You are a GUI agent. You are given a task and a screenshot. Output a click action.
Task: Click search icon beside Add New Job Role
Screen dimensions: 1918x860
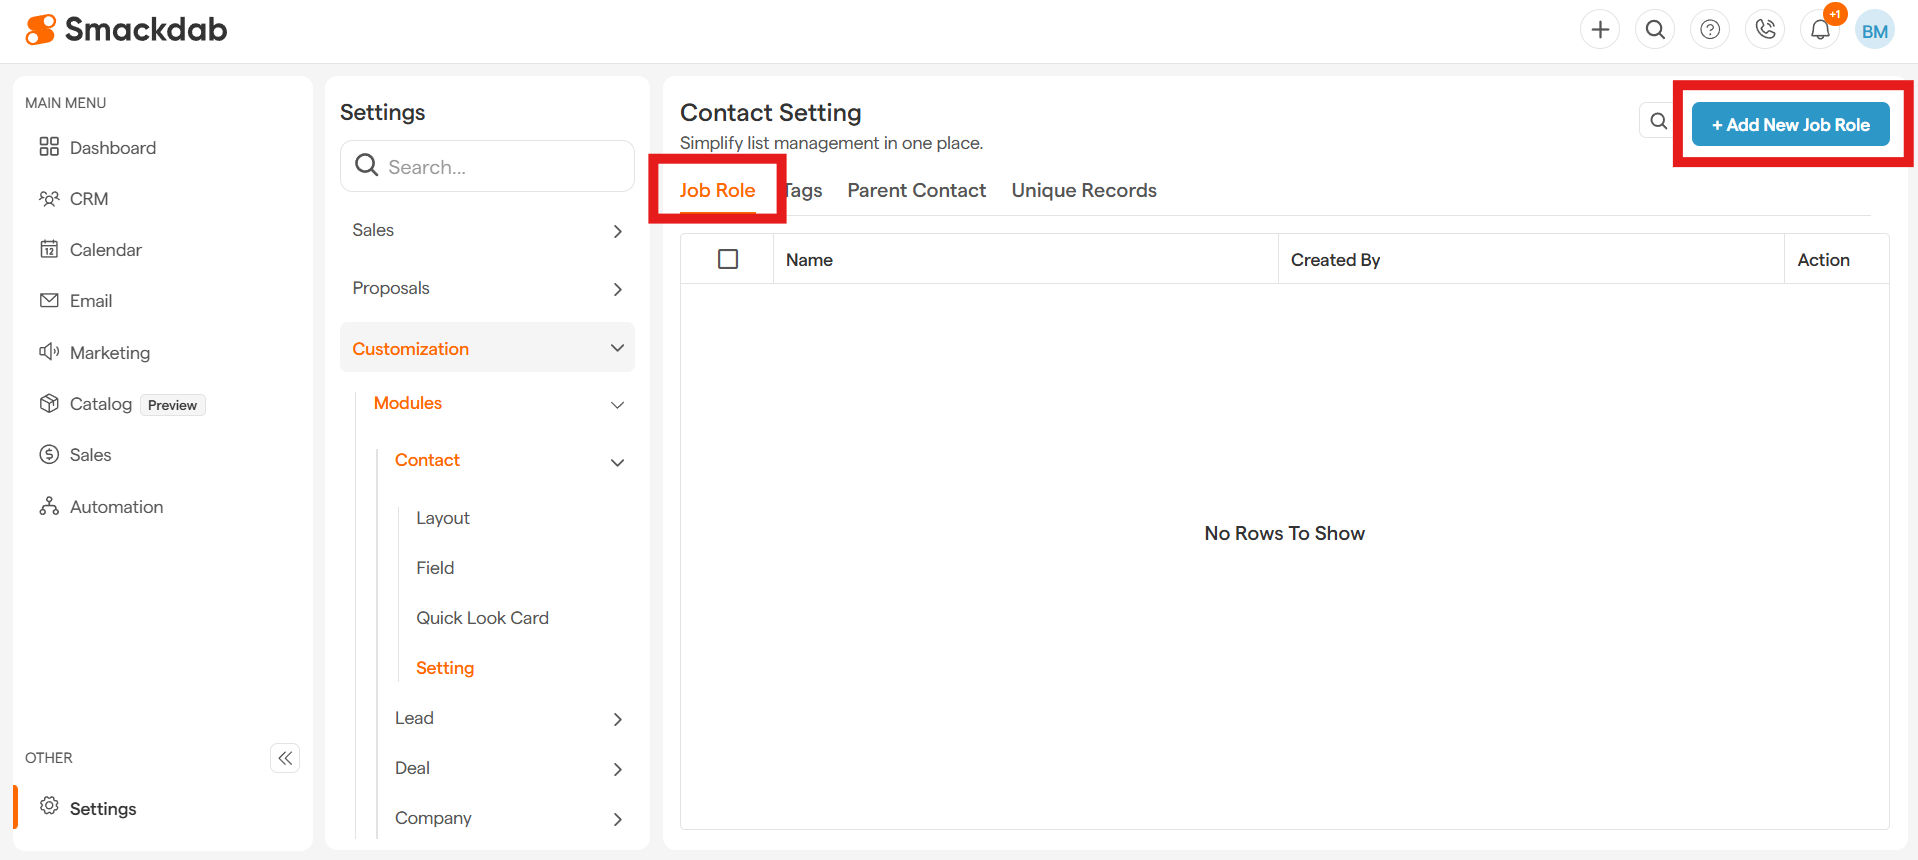[x=1658, y=122]
